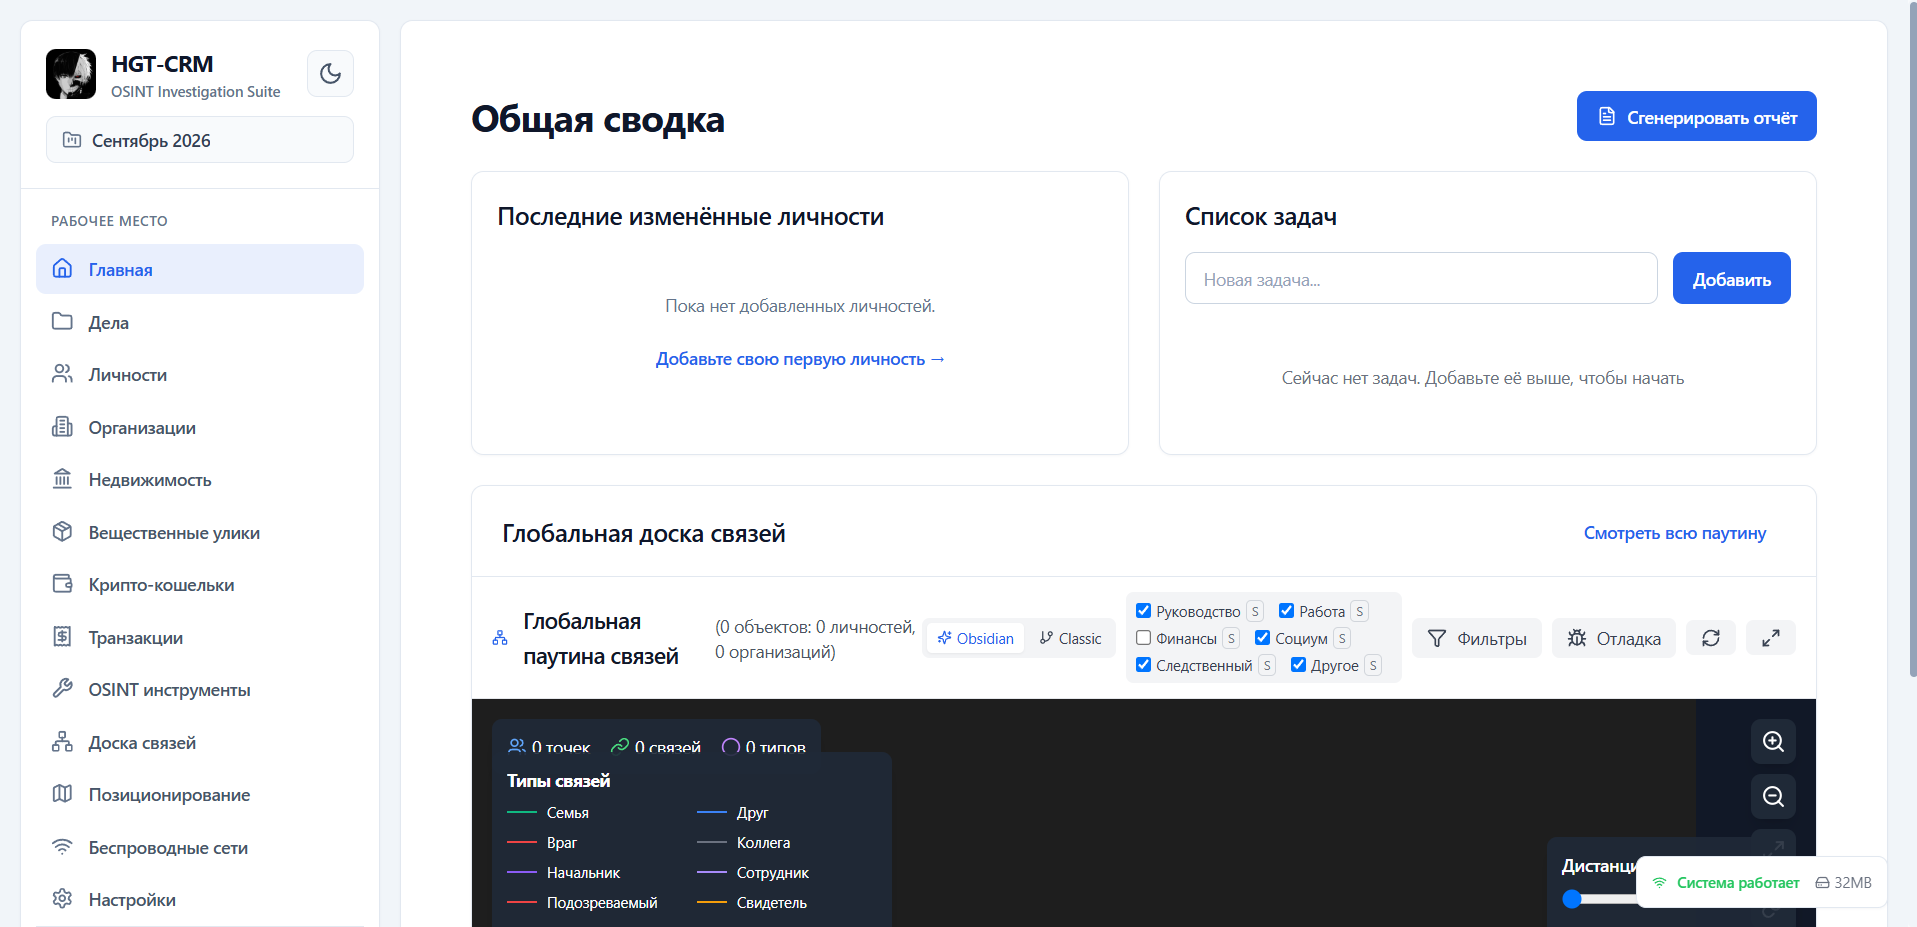Click the 0 точек counter

[549, 746]
